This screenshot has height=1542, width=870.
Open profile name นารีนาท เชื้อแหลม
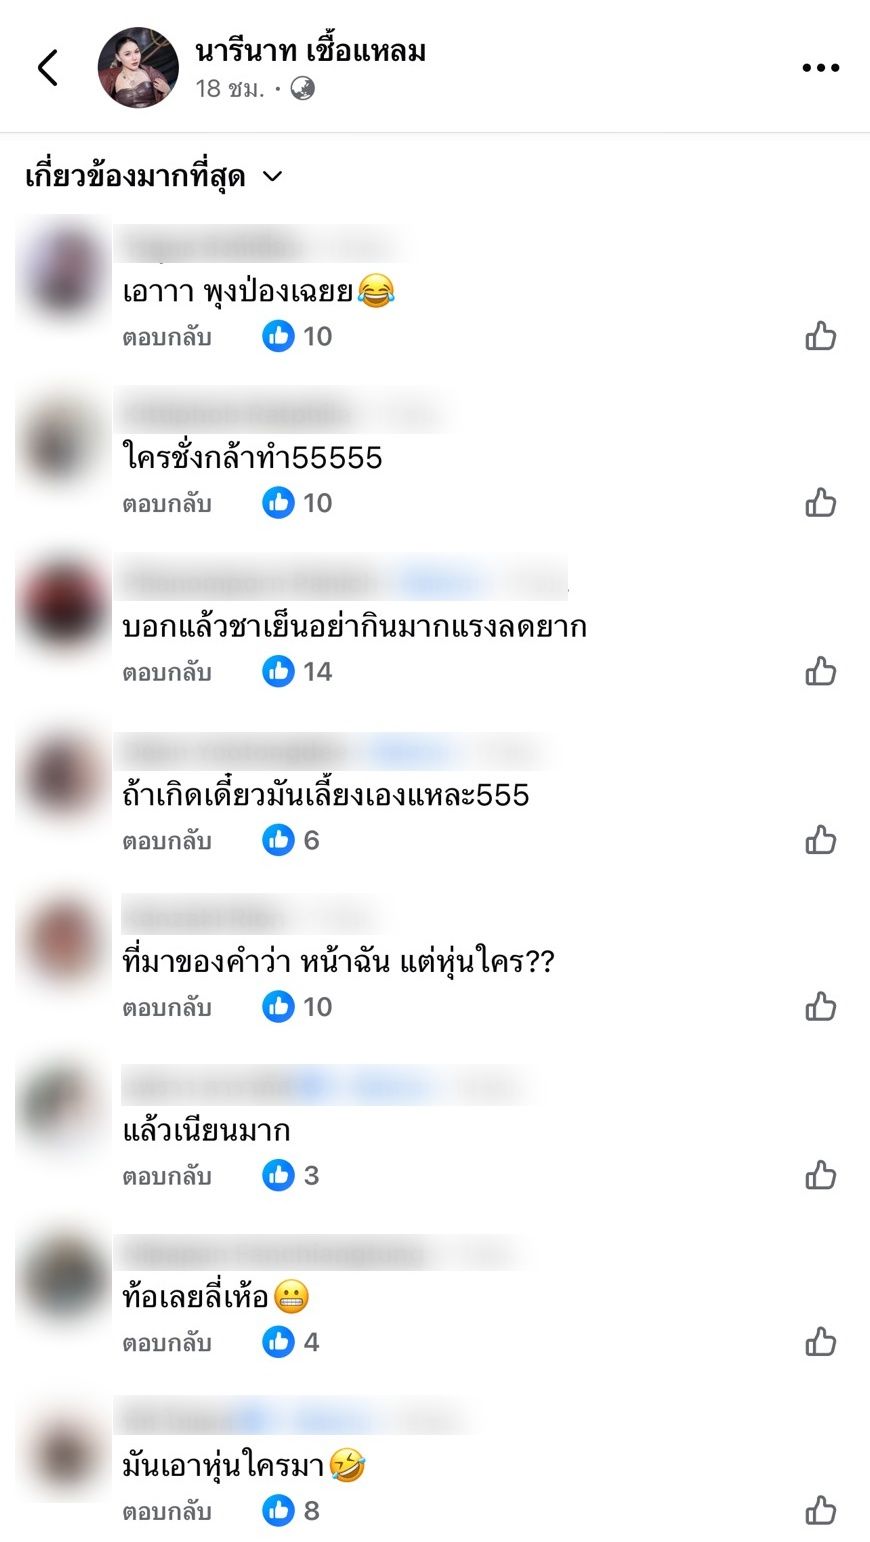(x=311, y=51)
